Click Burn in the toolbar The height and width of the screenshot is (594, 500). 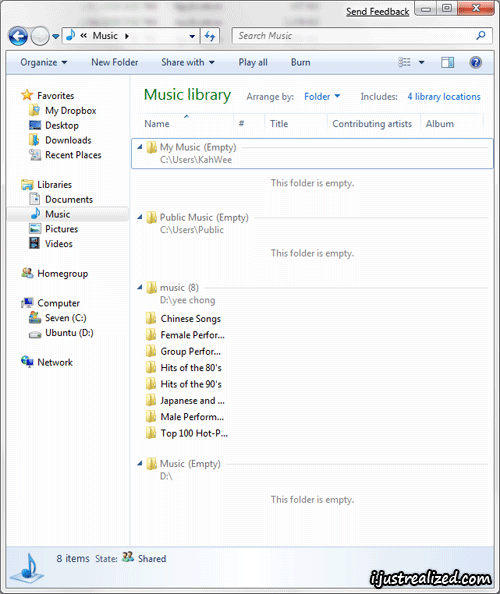point(301,63)
